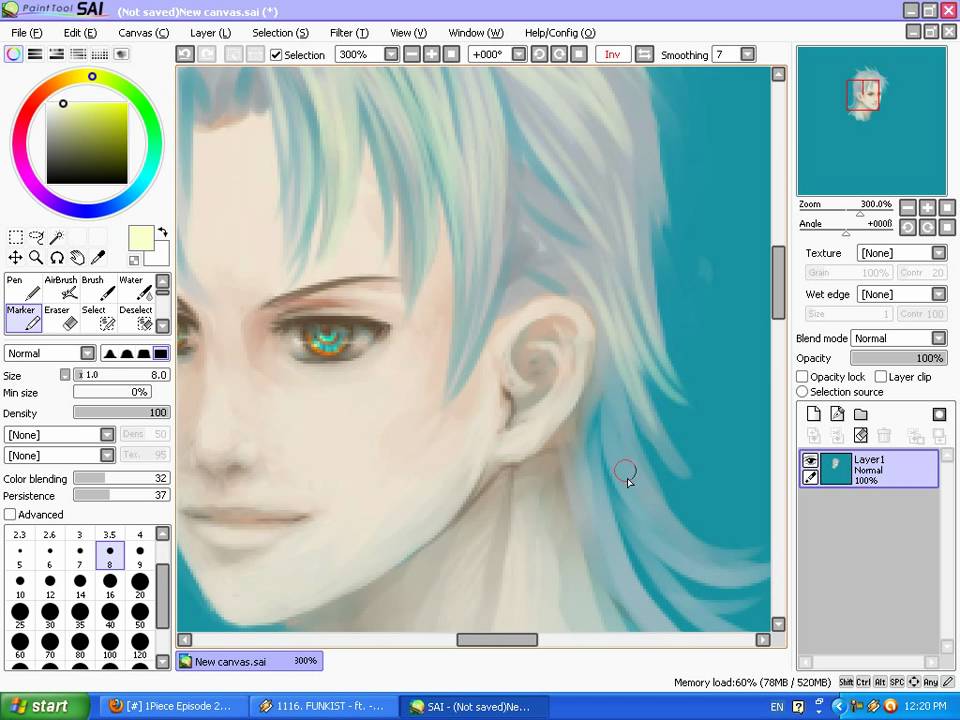The height and width of the screenshot is (720, 960).
Task: Select the Marker tool
Action: pyautogui.click(x=23, y=318)
